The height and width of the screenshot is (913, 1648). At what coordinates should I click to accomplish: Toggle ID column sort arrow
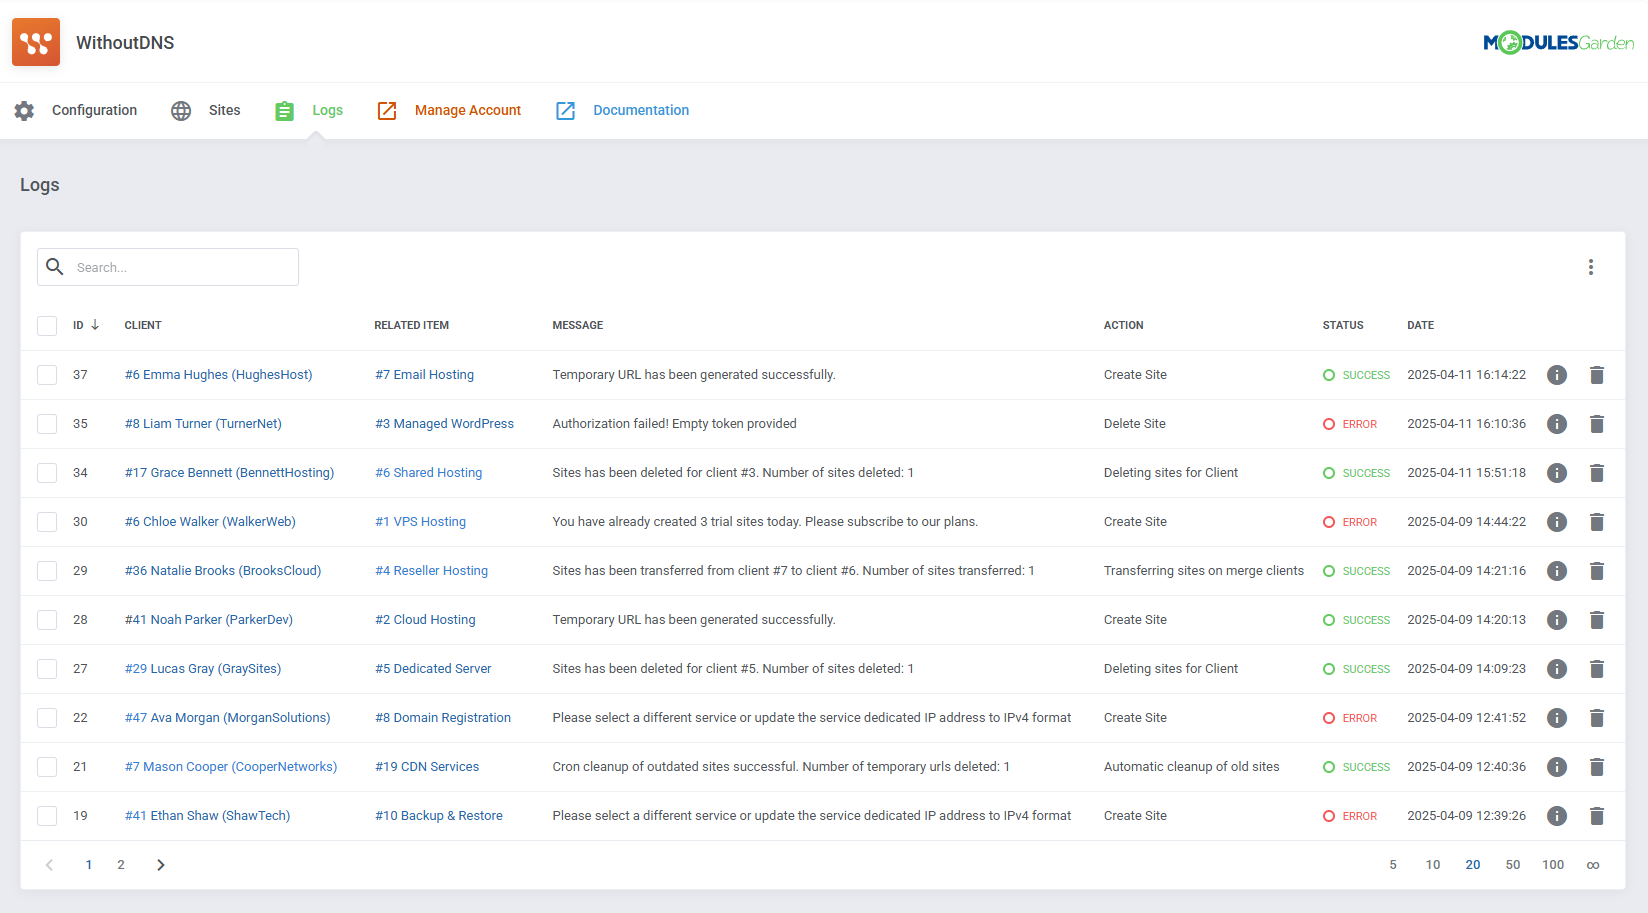point(95,325)
